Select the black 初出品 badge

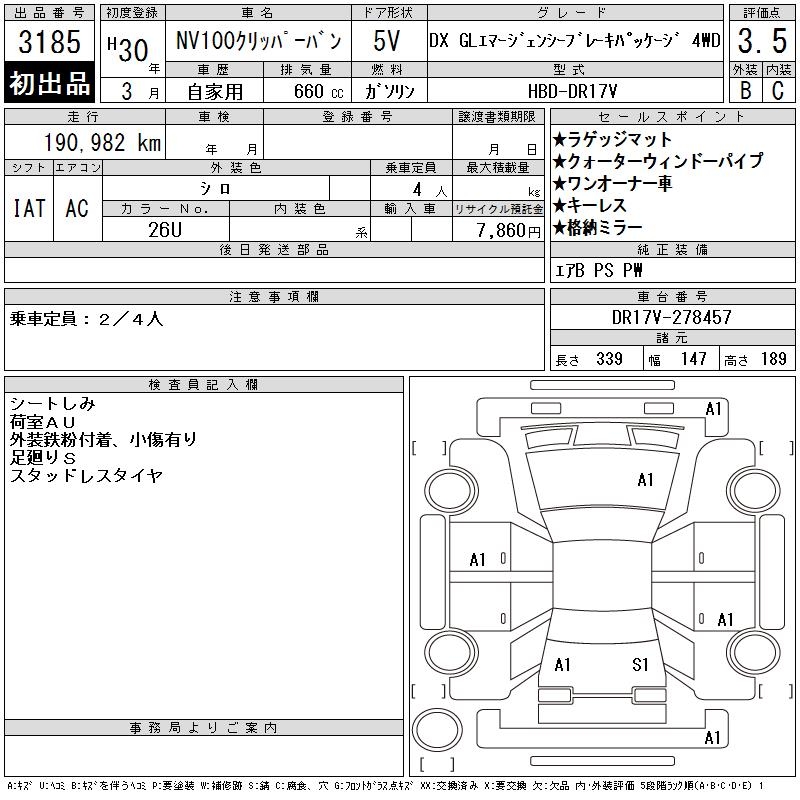49,82
